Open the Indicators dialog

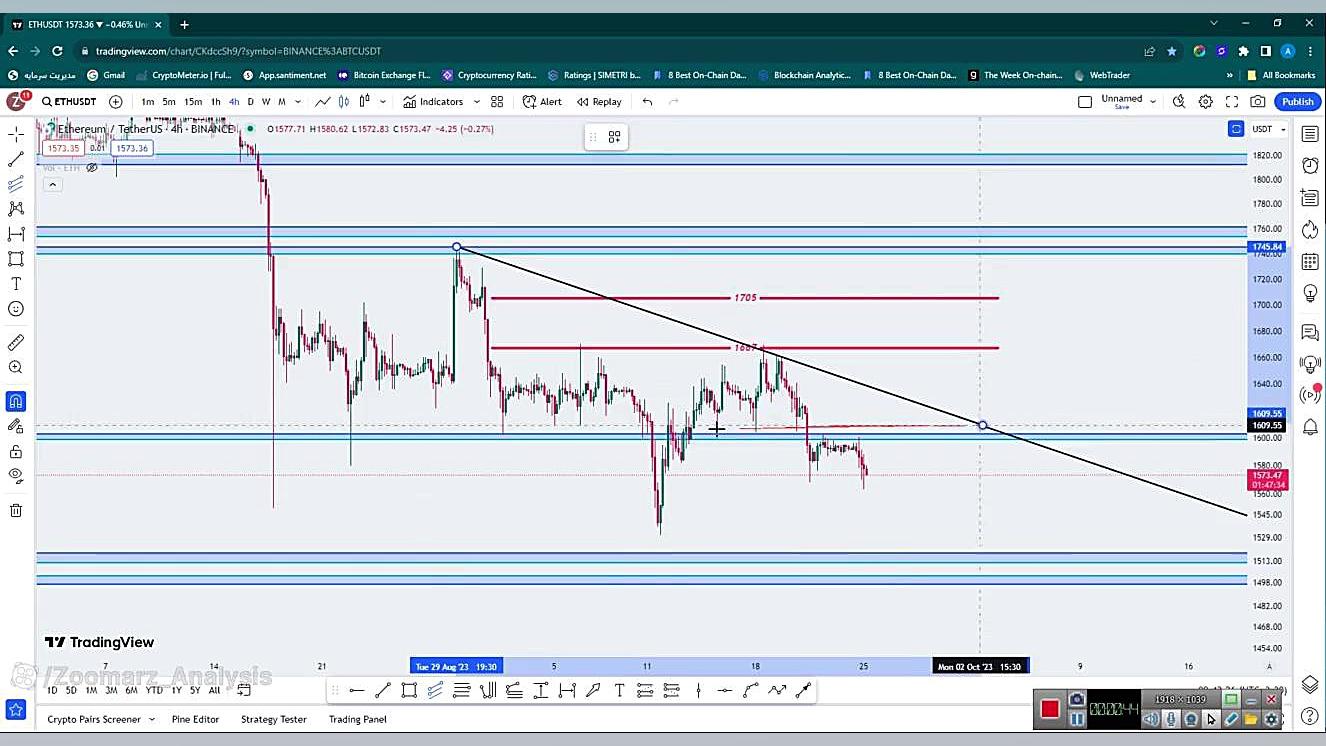pyautogui.click(x=433, y=102)
